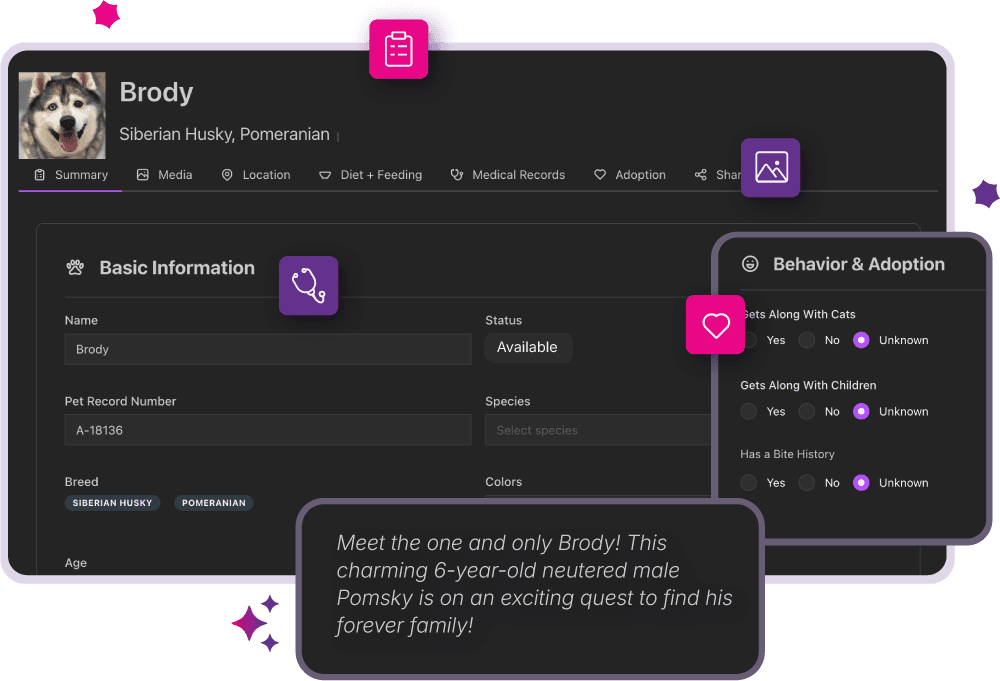Click the smiley icon beside Behavior & Adoption
Viewport: 1000px width, 681px height.
[749, 265]
